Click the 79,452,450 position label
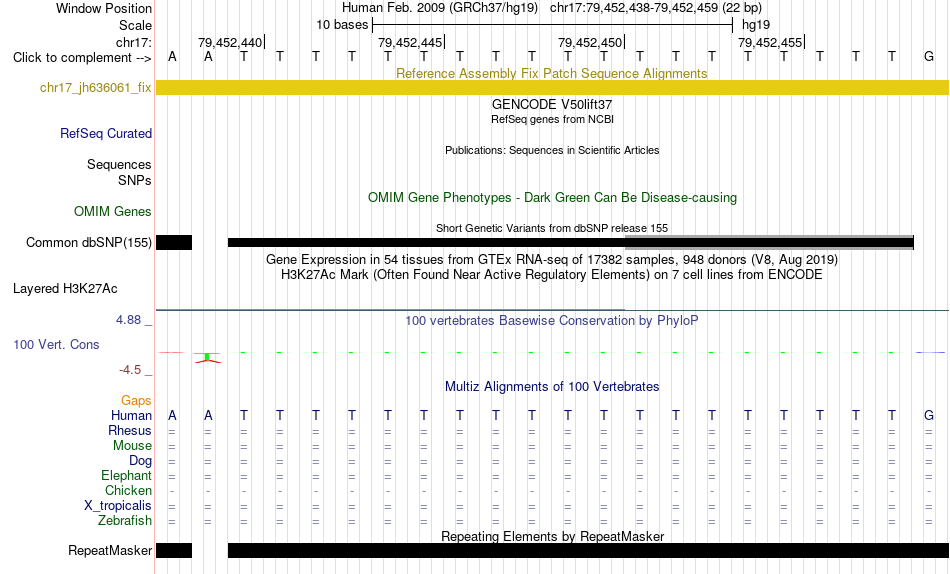This screenshot has width=950, height=574. tap(590, 42)
